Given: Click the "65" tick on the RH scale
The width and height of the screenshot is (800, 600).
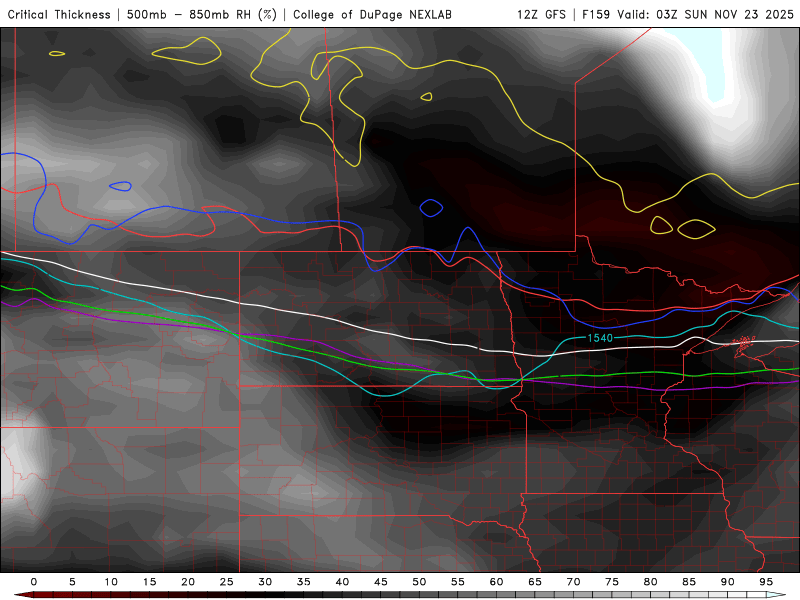Looking at the screenshot, I should [x=535, y=582].
